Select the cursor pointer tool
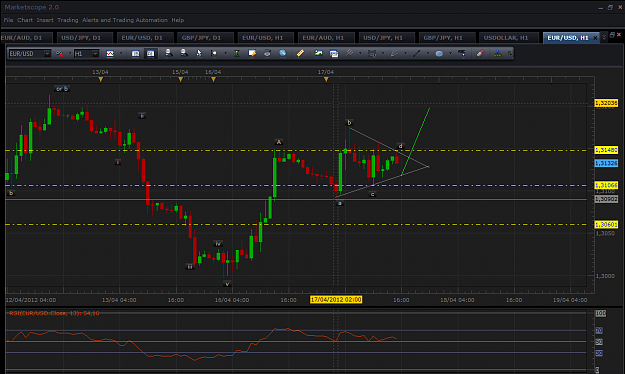625x374 pixels. click(x=199, y=53)
